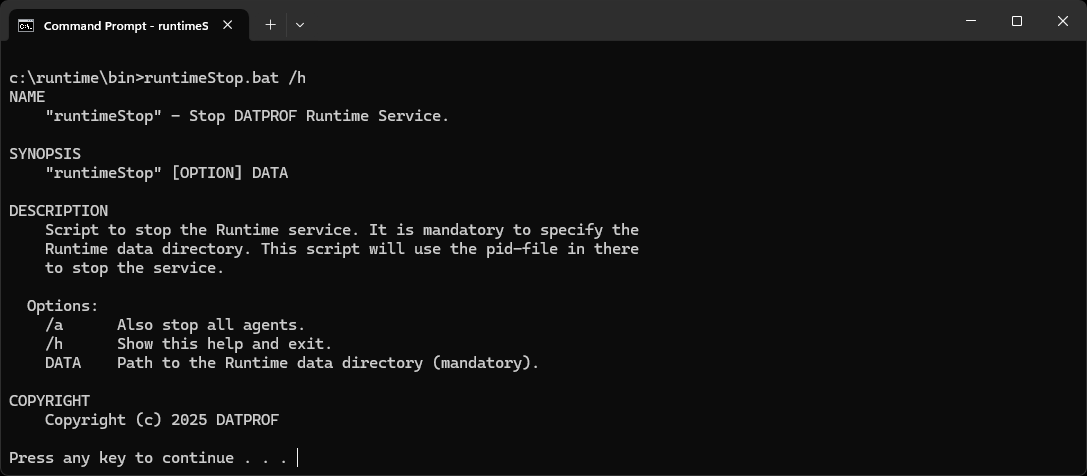The height and width of the screenshot is (476, 1087).
Task: Close the Command Prompt window
Action: tap(1063, 21)
